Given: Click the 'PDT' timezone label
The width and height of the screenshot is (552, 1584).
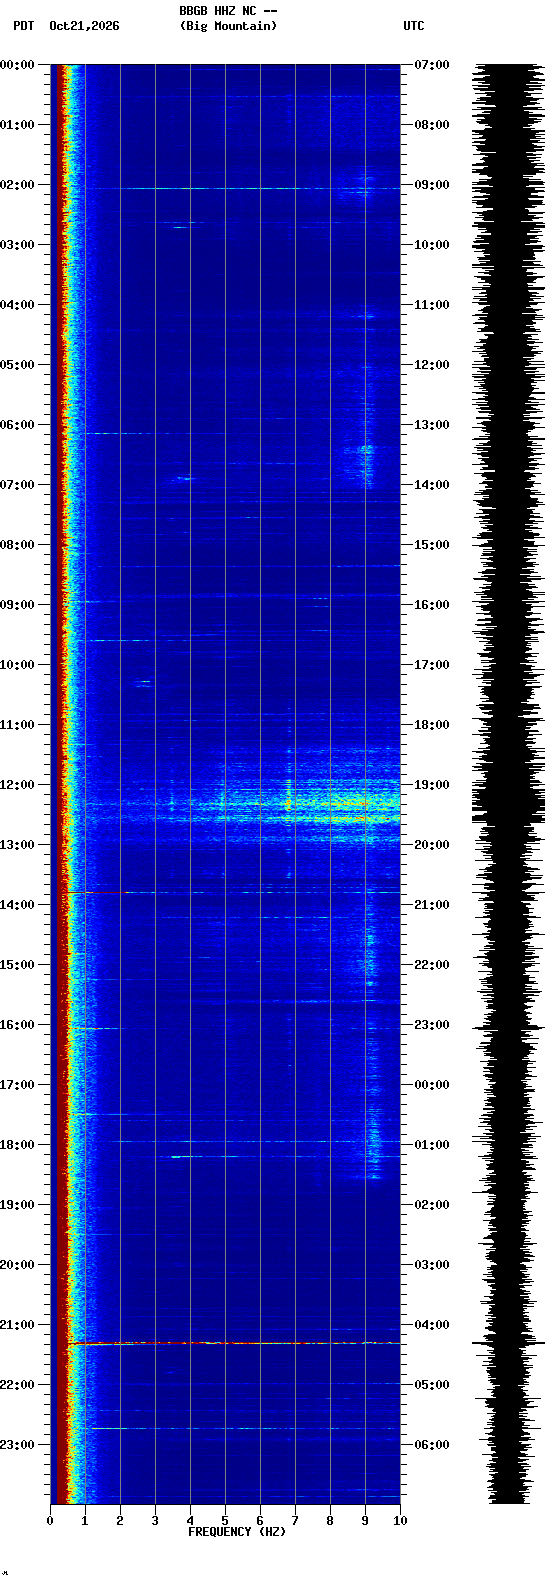Looking at the screenshot, I should tap(23, 26).
